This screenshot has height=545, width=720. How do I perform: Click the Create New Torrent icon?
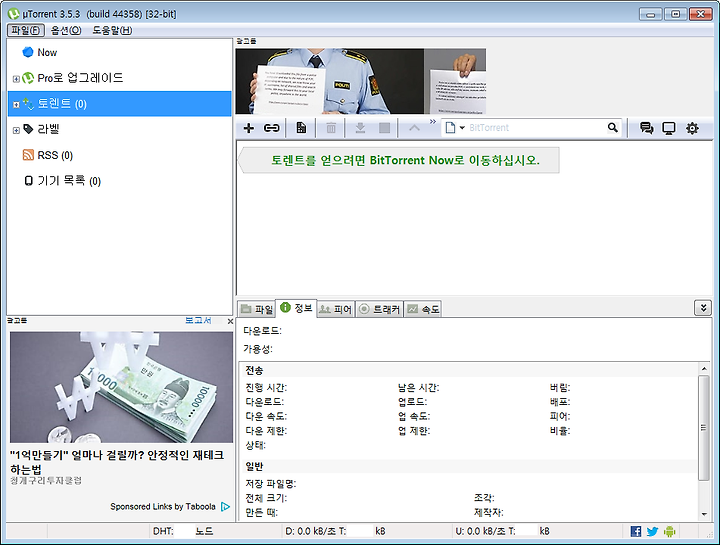coord(301,128)
